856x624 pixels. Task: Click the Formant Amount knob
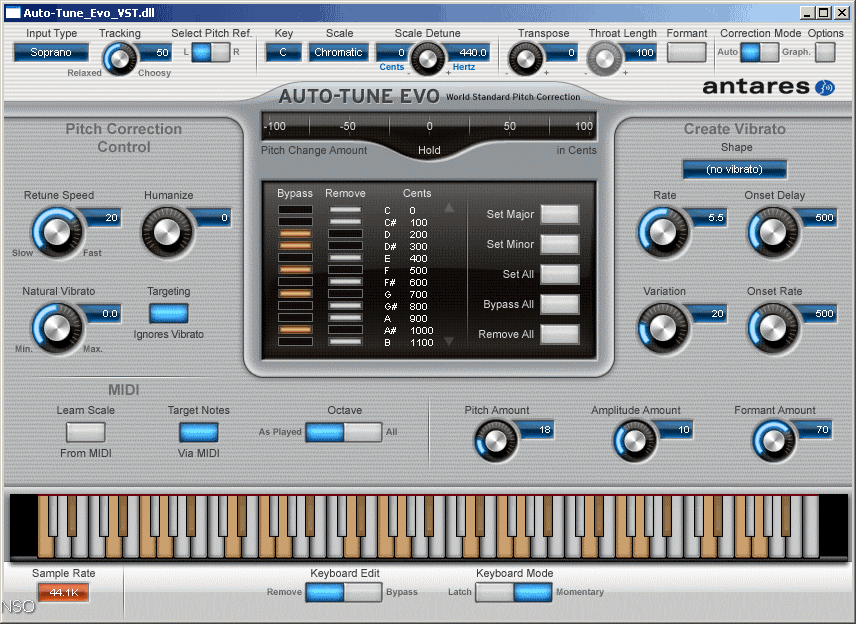coord(774,441)
